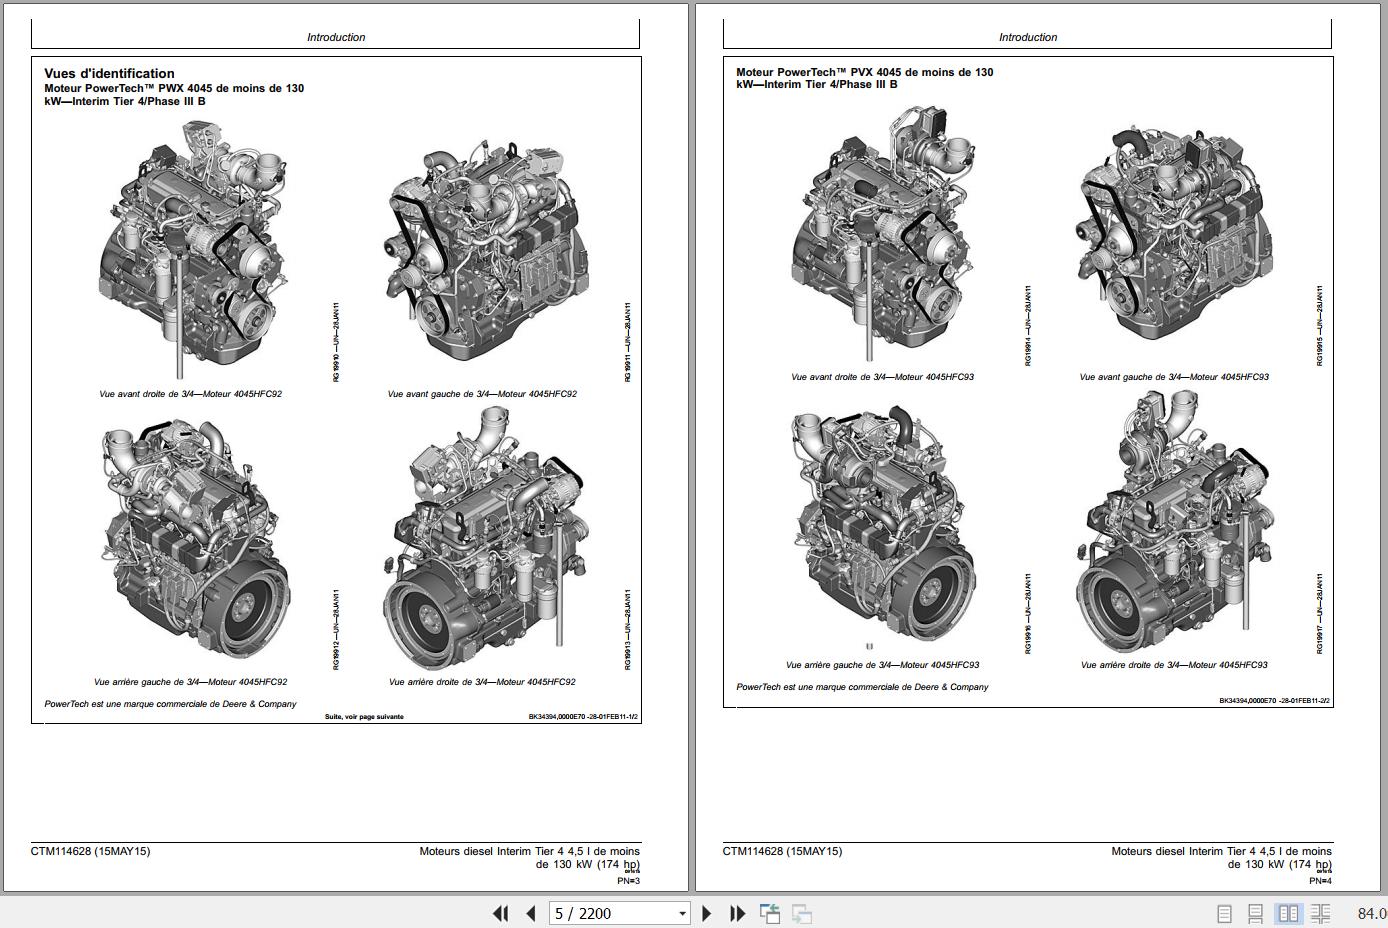Click the "Introduction" header on the left page
Screen dimensions: 1388x928
click(x=336, y=37)
